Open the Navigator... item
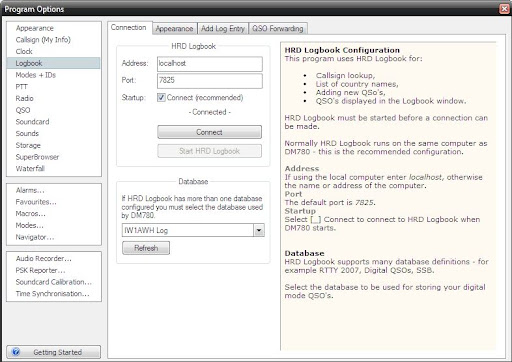 click(x=35, y=237)
